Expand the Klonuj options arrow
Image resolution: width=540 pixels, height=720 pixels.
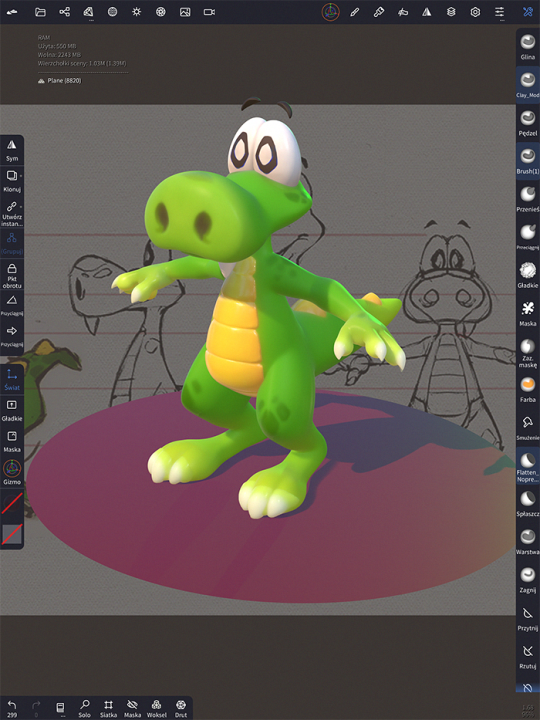[x=21, y=176]
